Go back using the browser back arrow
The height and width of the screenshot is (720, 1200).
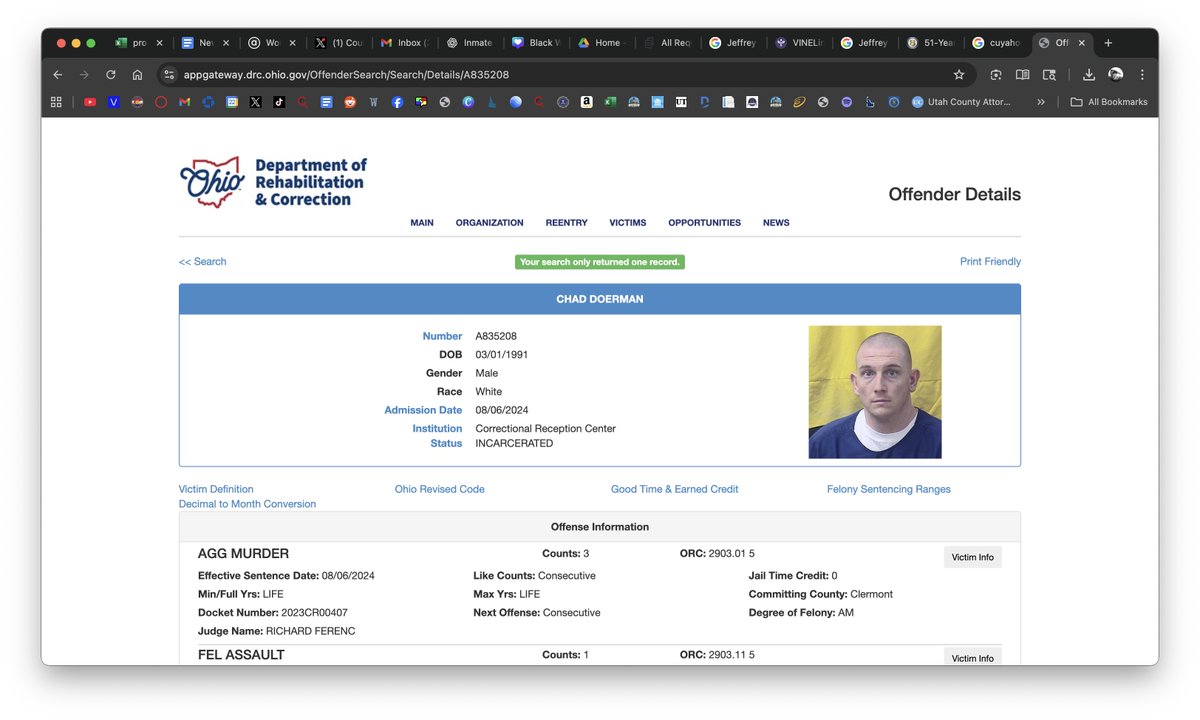click(58, 74)
